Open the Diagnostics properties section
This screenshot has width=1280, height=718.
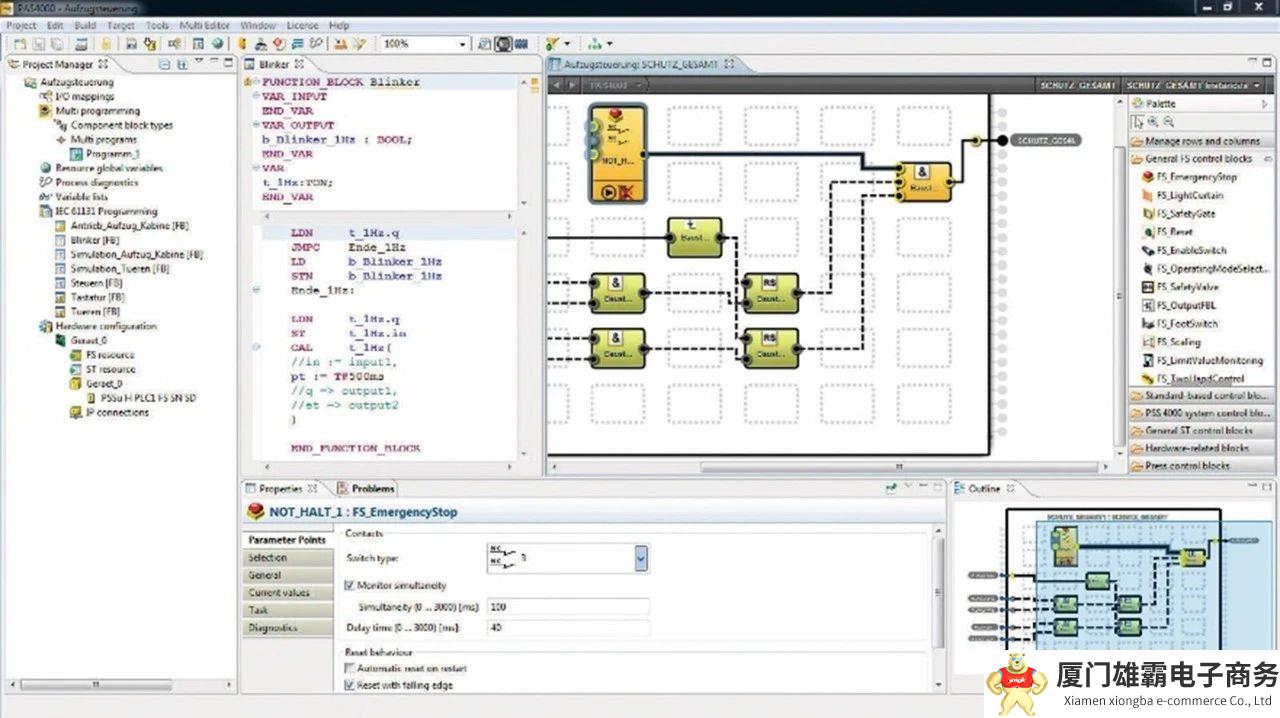[272, 628]
